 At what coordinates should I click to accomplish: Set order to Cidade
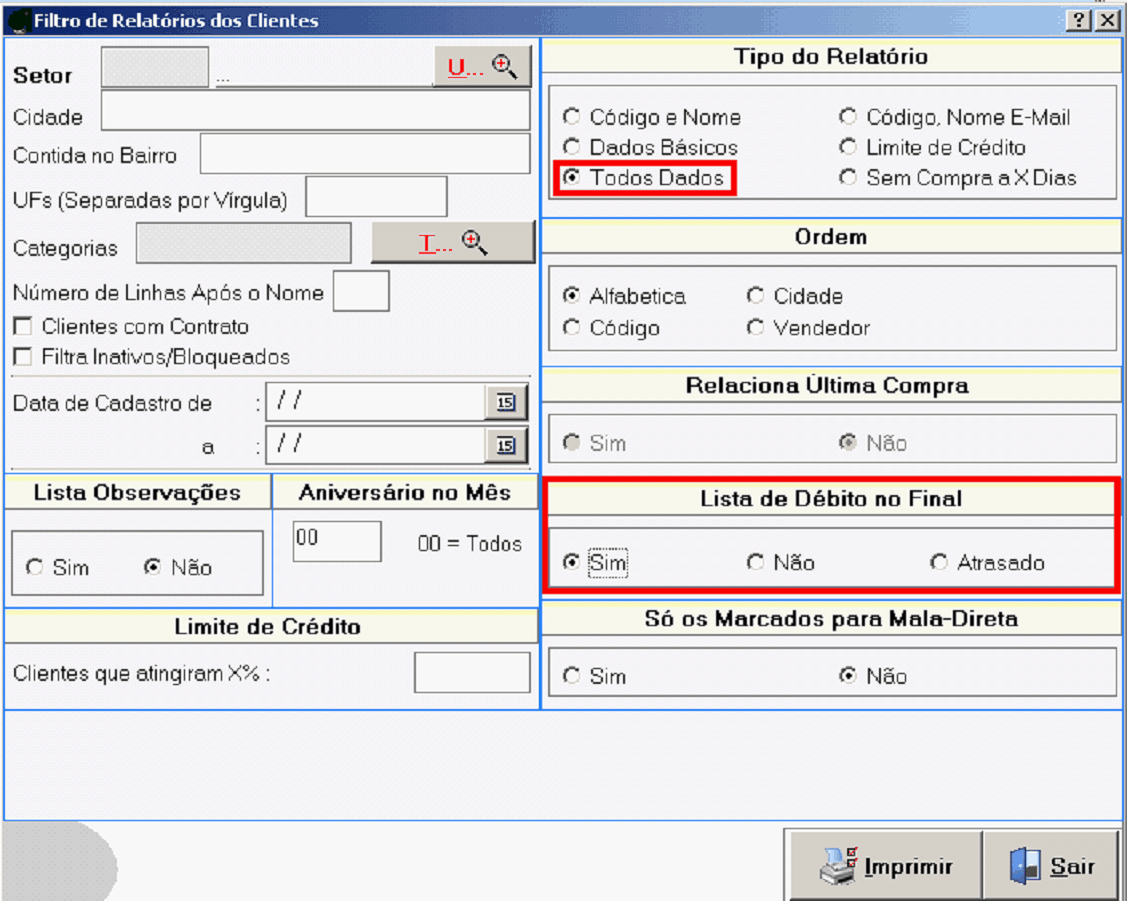coord(756,297)
